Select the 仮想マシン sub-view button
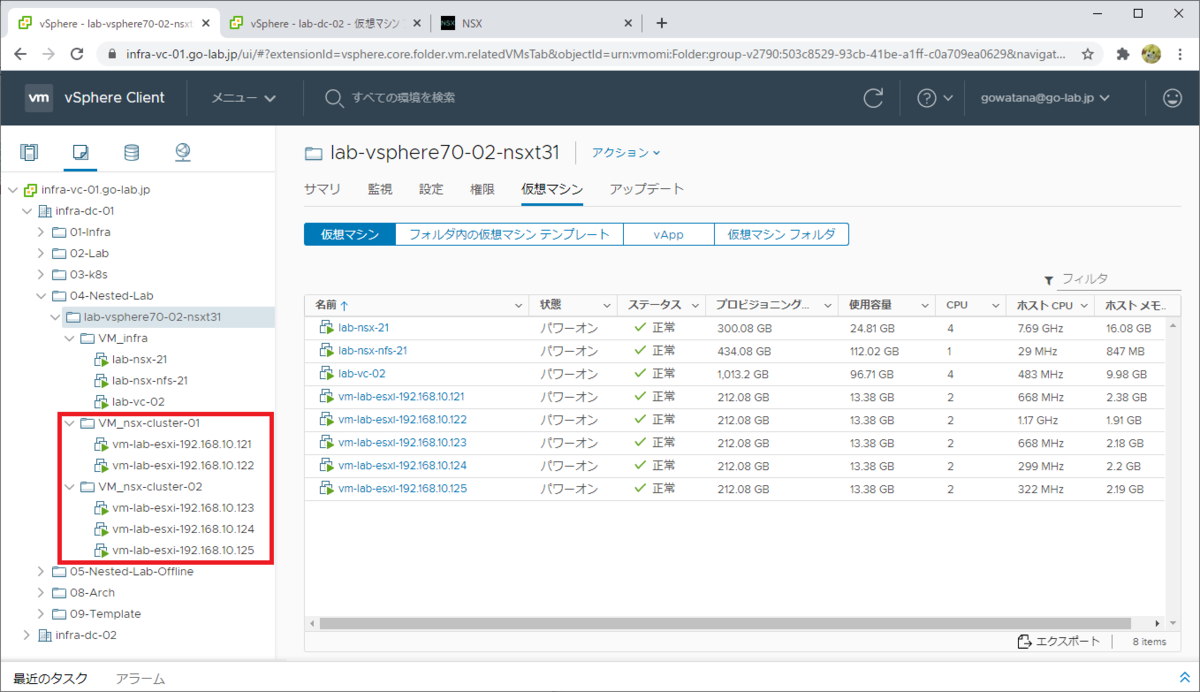1200x692 pixels. point(350,234)
